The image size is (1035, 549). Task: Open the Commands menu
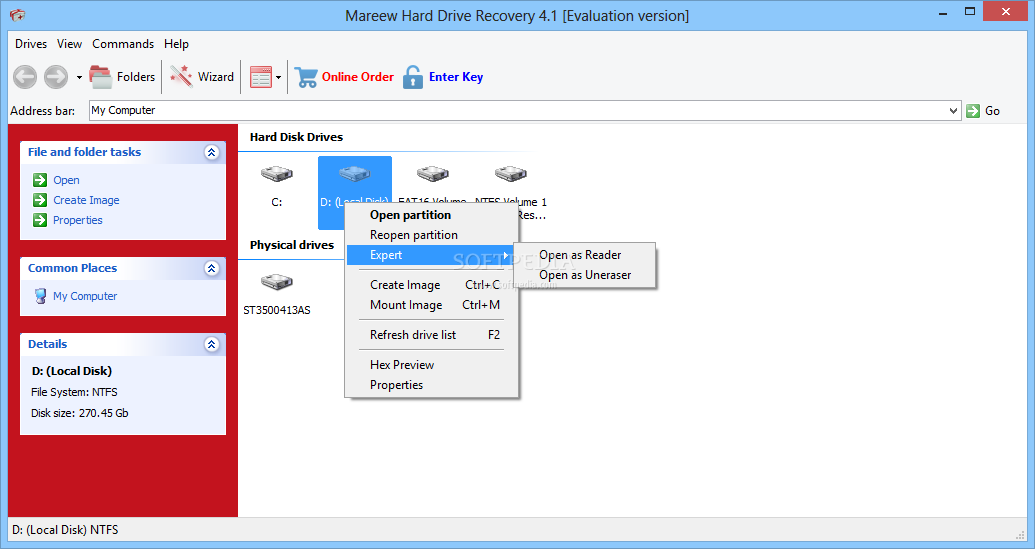tap(123, 44)
